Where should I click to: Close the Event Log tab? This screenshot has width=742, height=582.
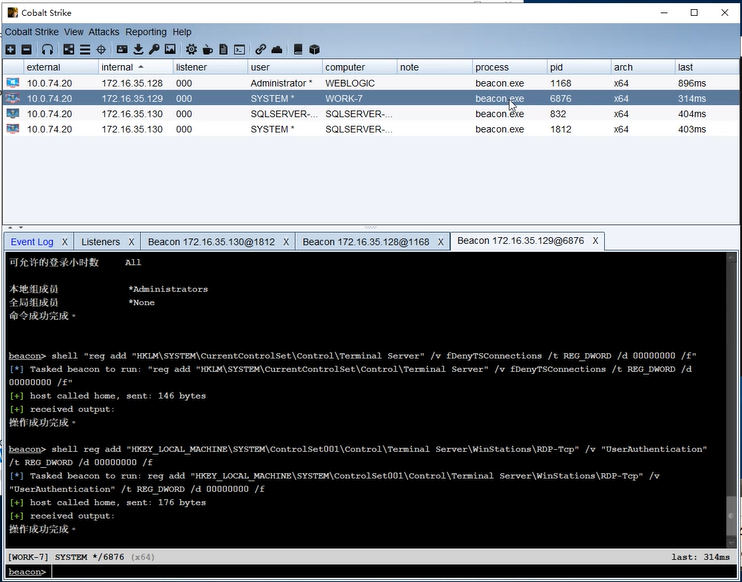[x=65, y=242]
